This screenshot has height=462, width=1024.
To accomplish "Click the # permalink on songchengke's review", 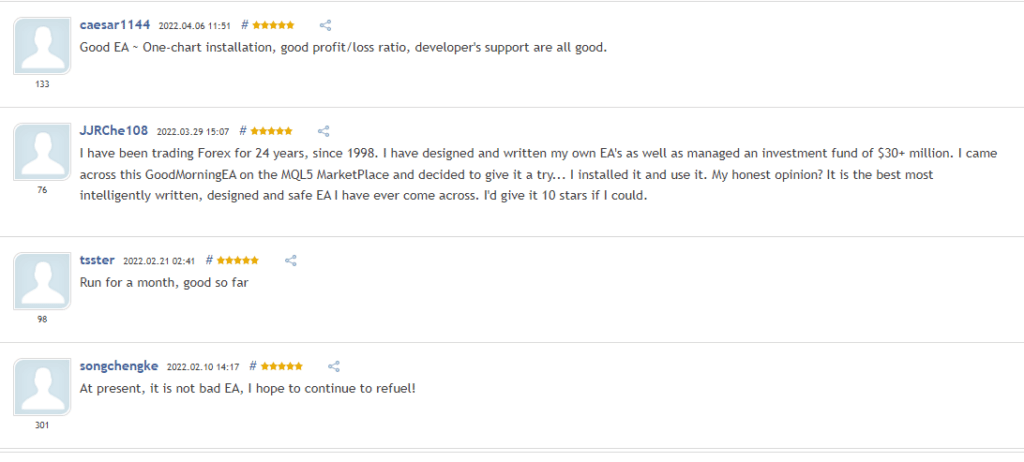I will (x=253, y=366).
